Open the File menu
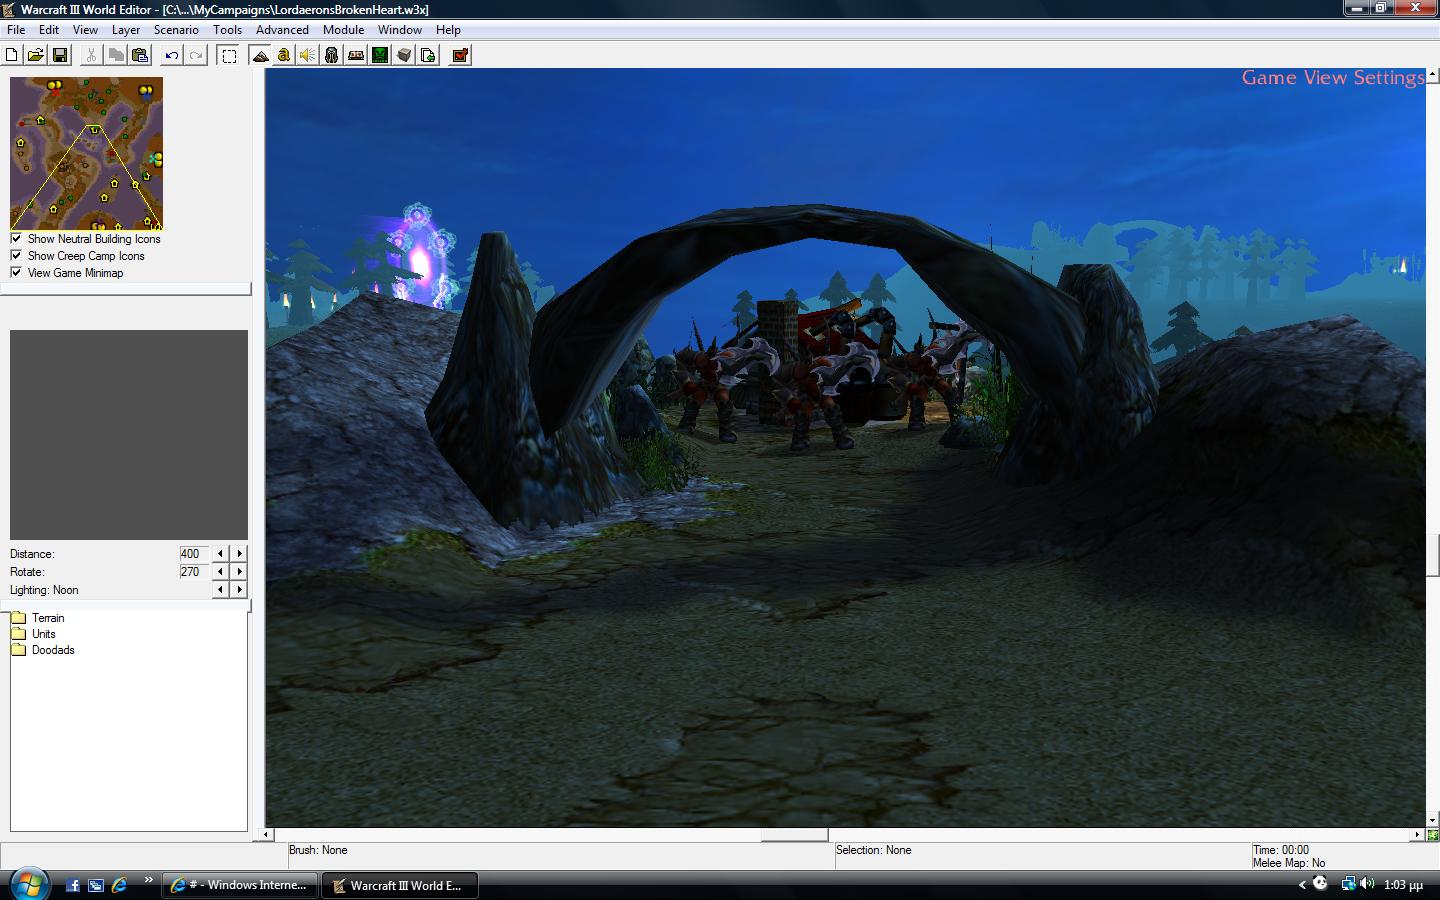1440x900 pixels. [x=16, y=30]
